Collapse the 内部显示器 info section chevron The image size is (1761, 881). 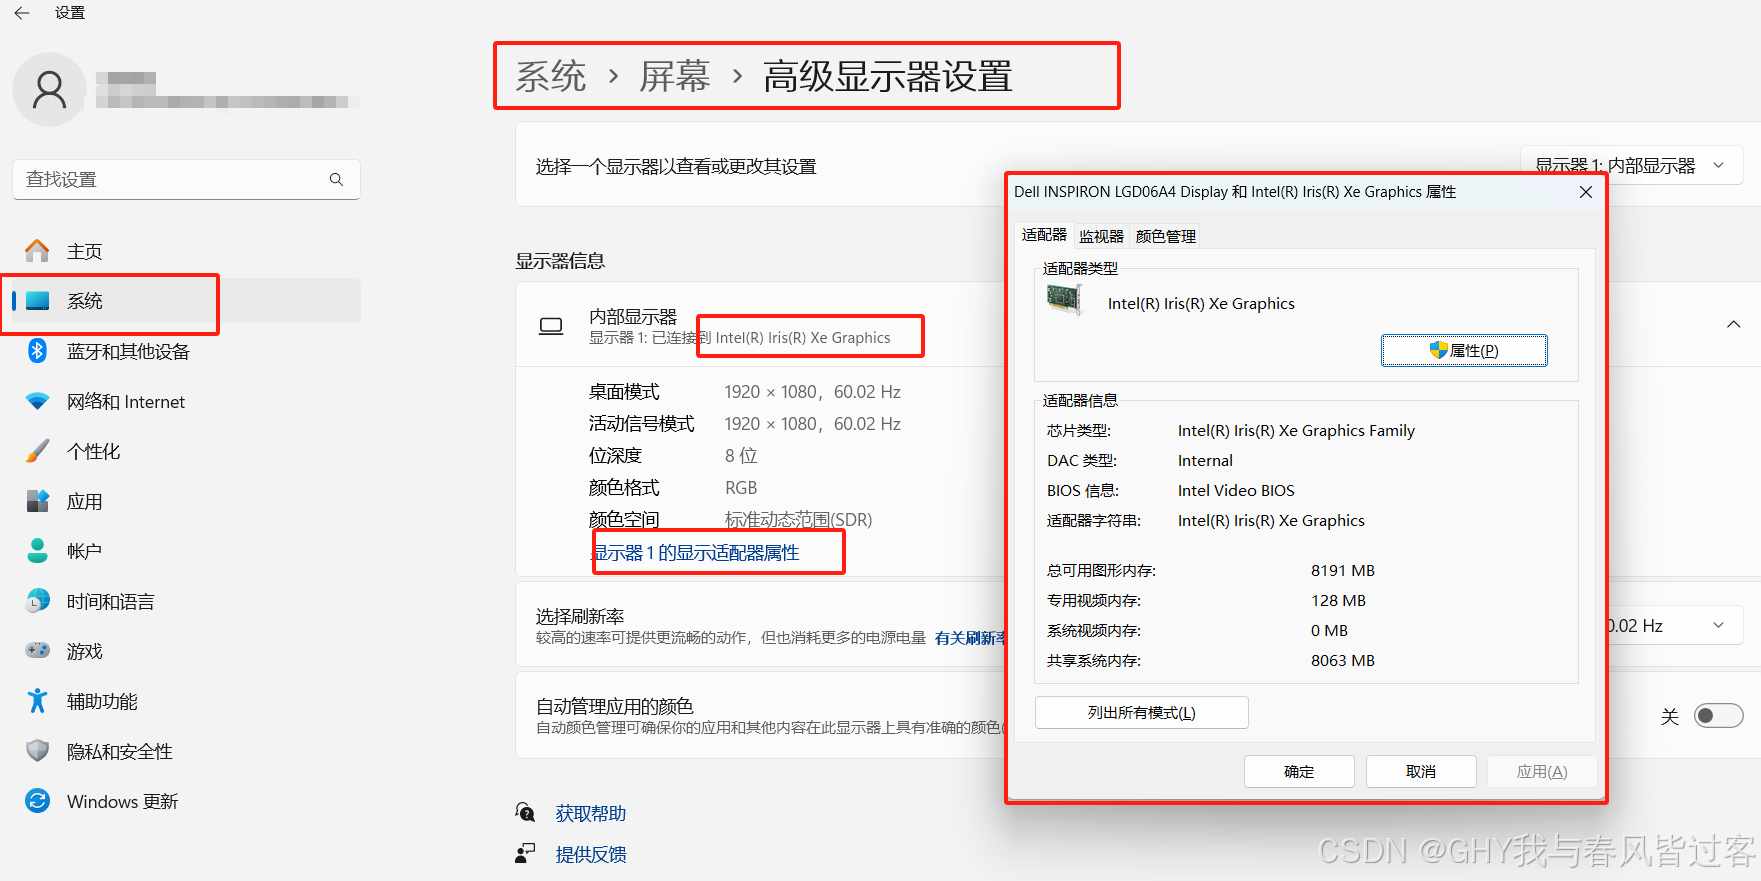coord(1733,324)
